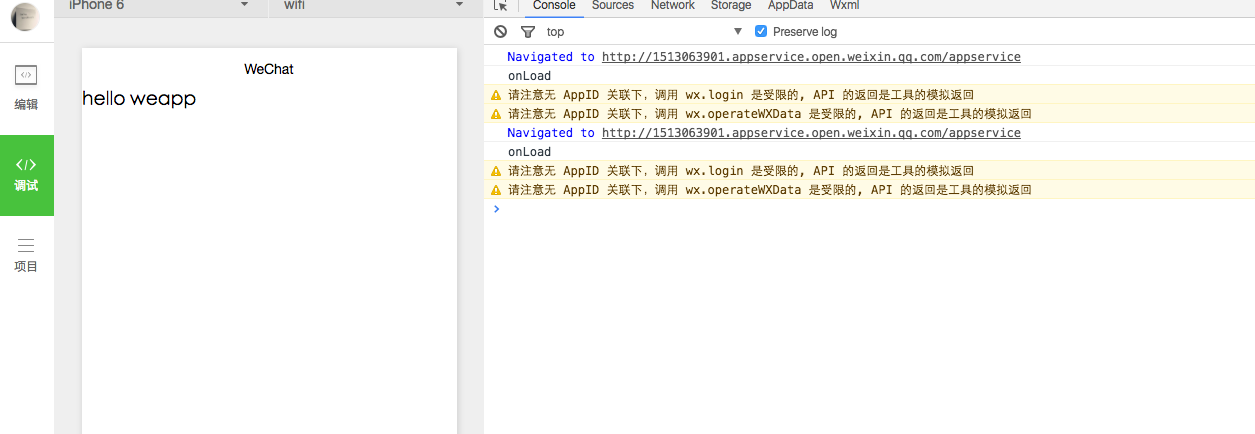This screenshot has height=434, width=1255.
Task: Show the Wxml tab
Action: [x=844, y=5]
